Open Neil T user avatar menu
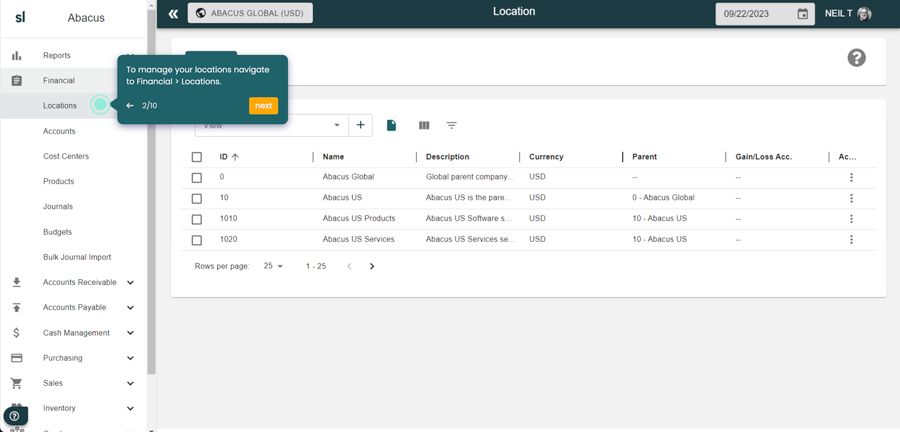This screenshot has width=900, height=432. click(x=864, y=14)
